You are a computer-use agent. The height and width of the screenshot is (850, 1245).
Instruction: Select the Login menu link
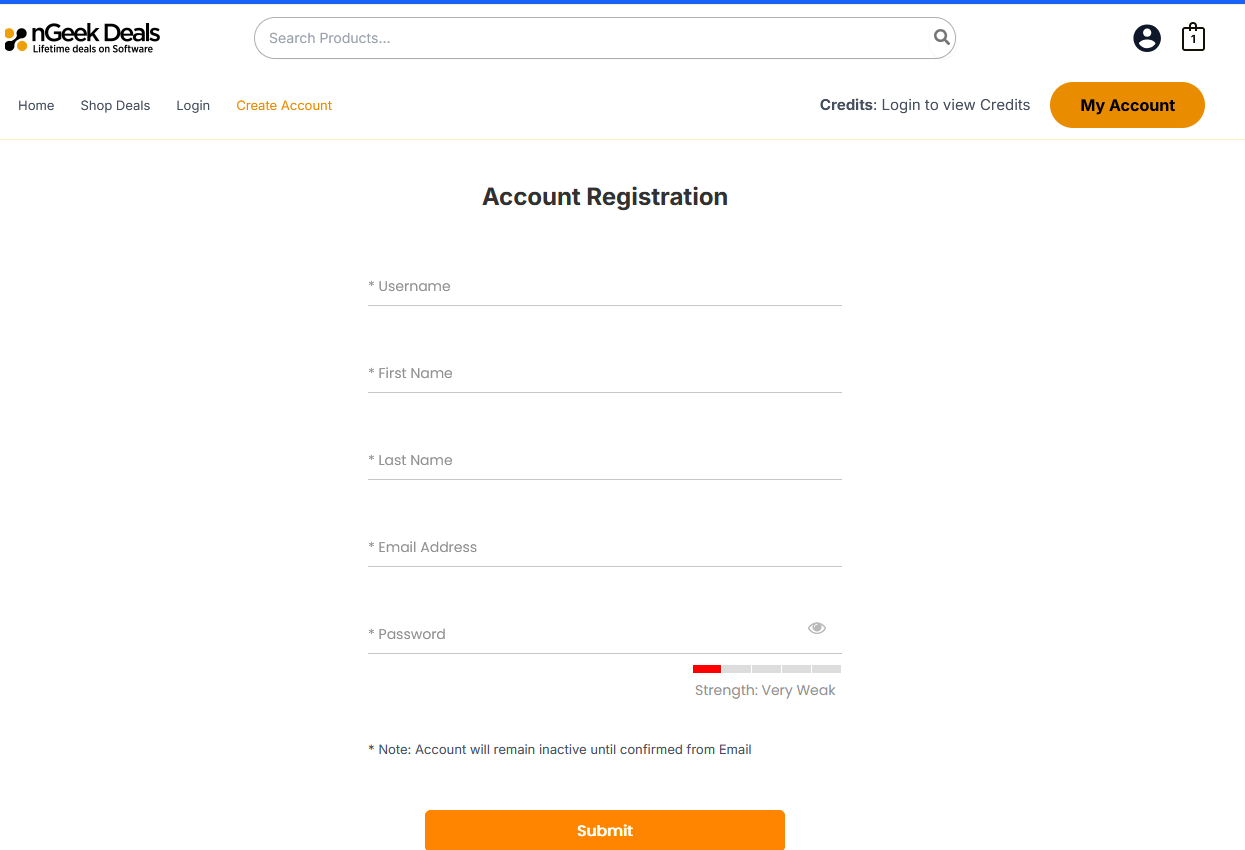[x=193, y=105]
